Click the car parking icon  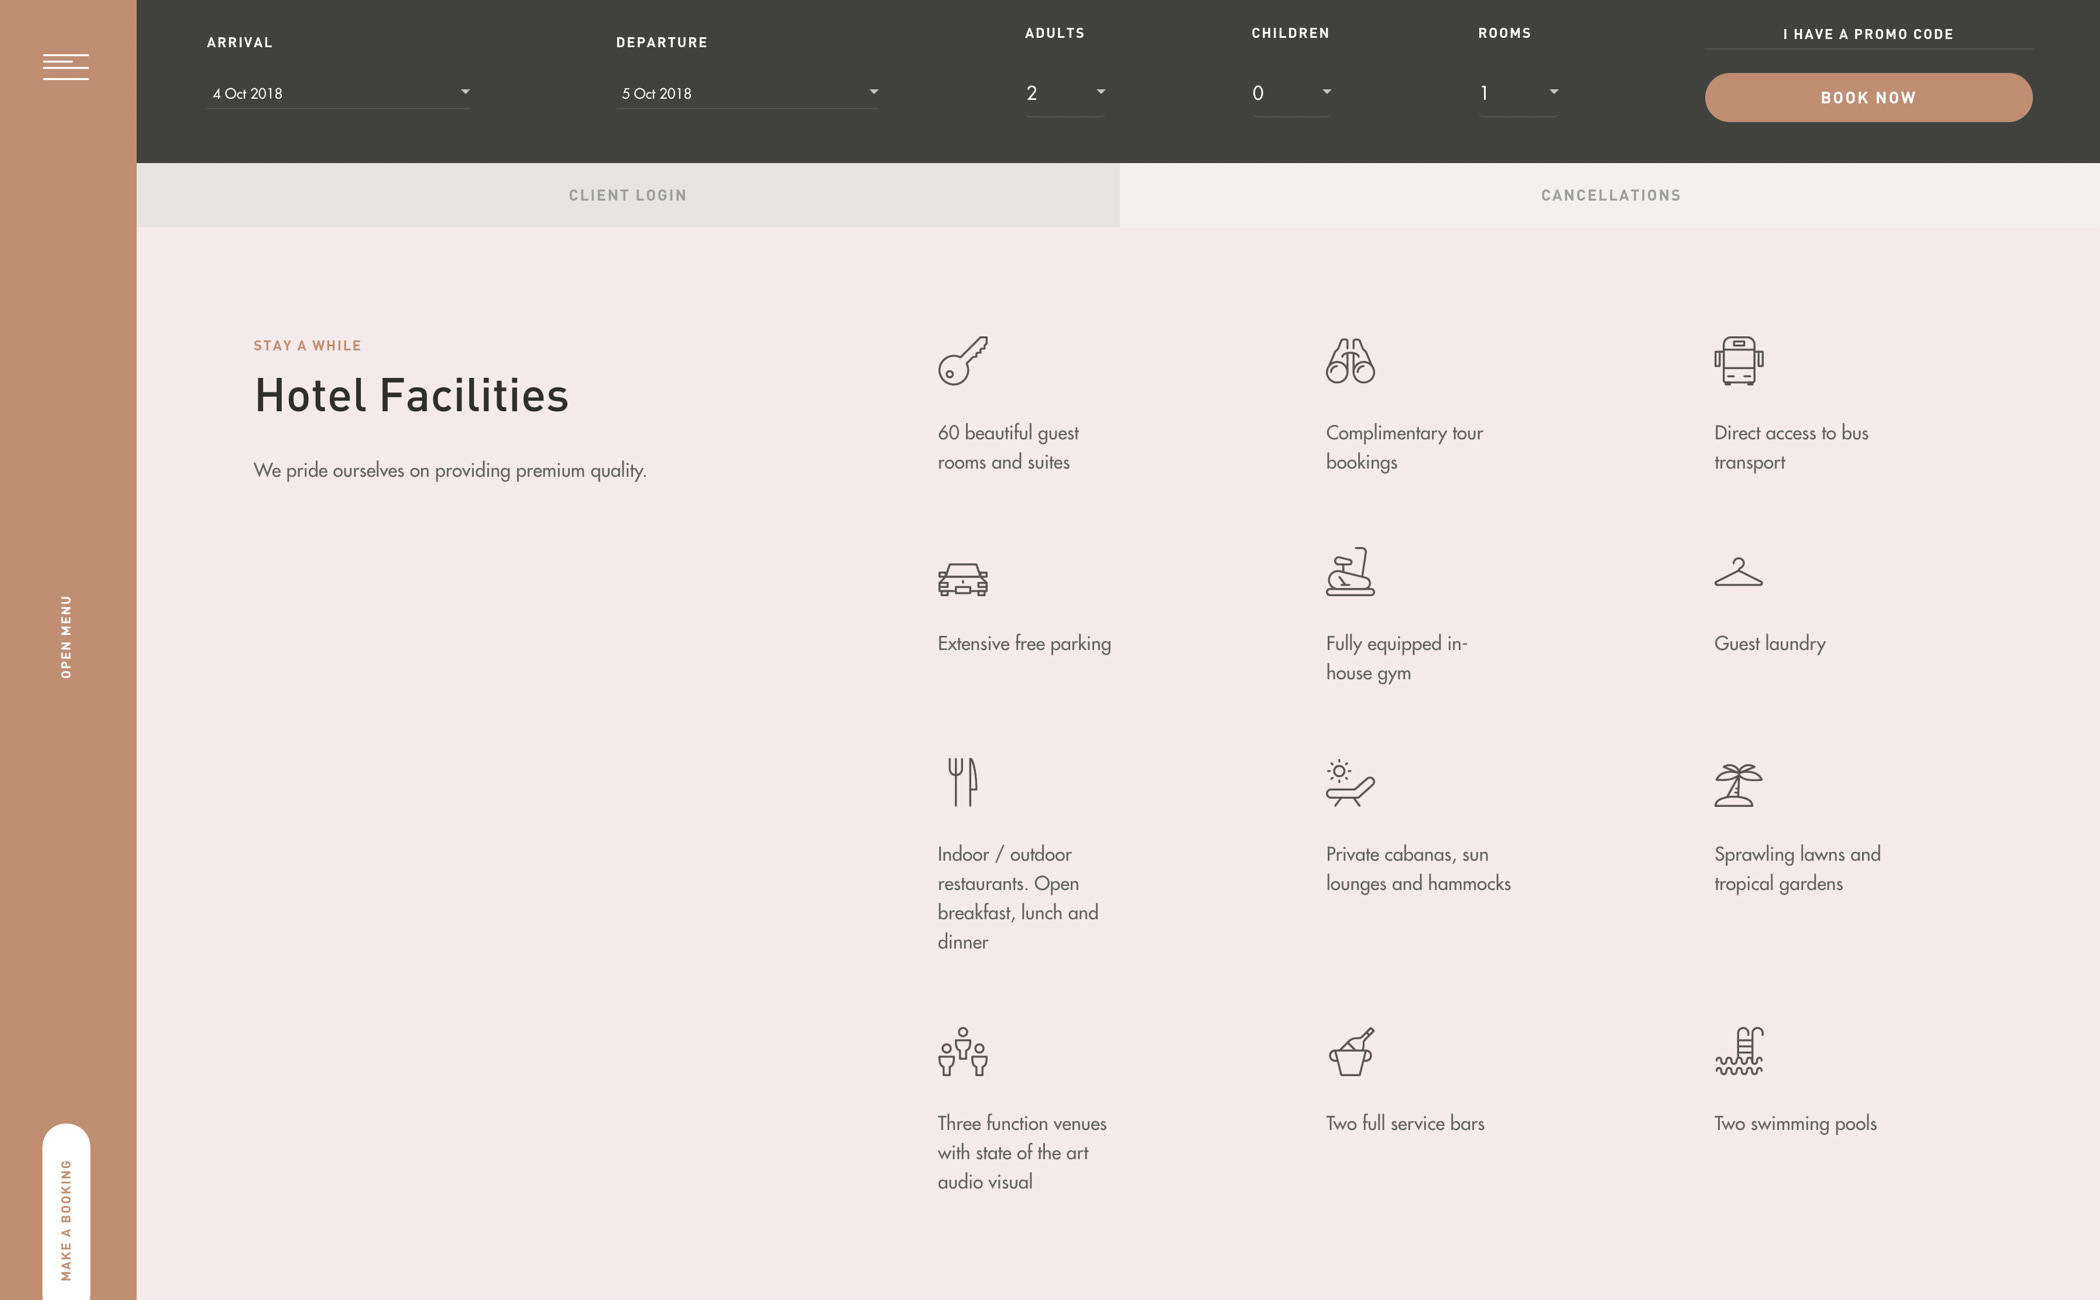pyautogui.click(x=962, y=579)
